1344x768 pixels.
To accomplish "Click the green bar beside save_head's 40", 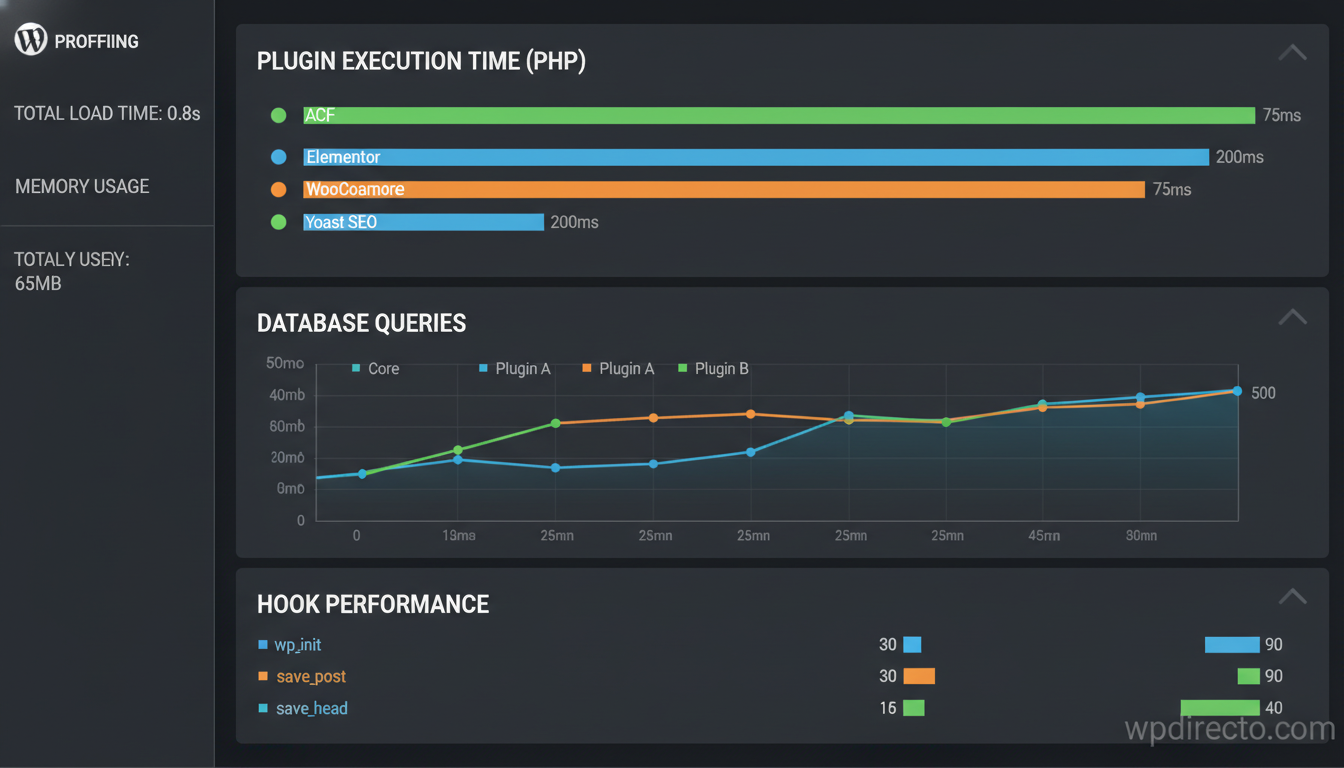I will tap(1220, 708).
